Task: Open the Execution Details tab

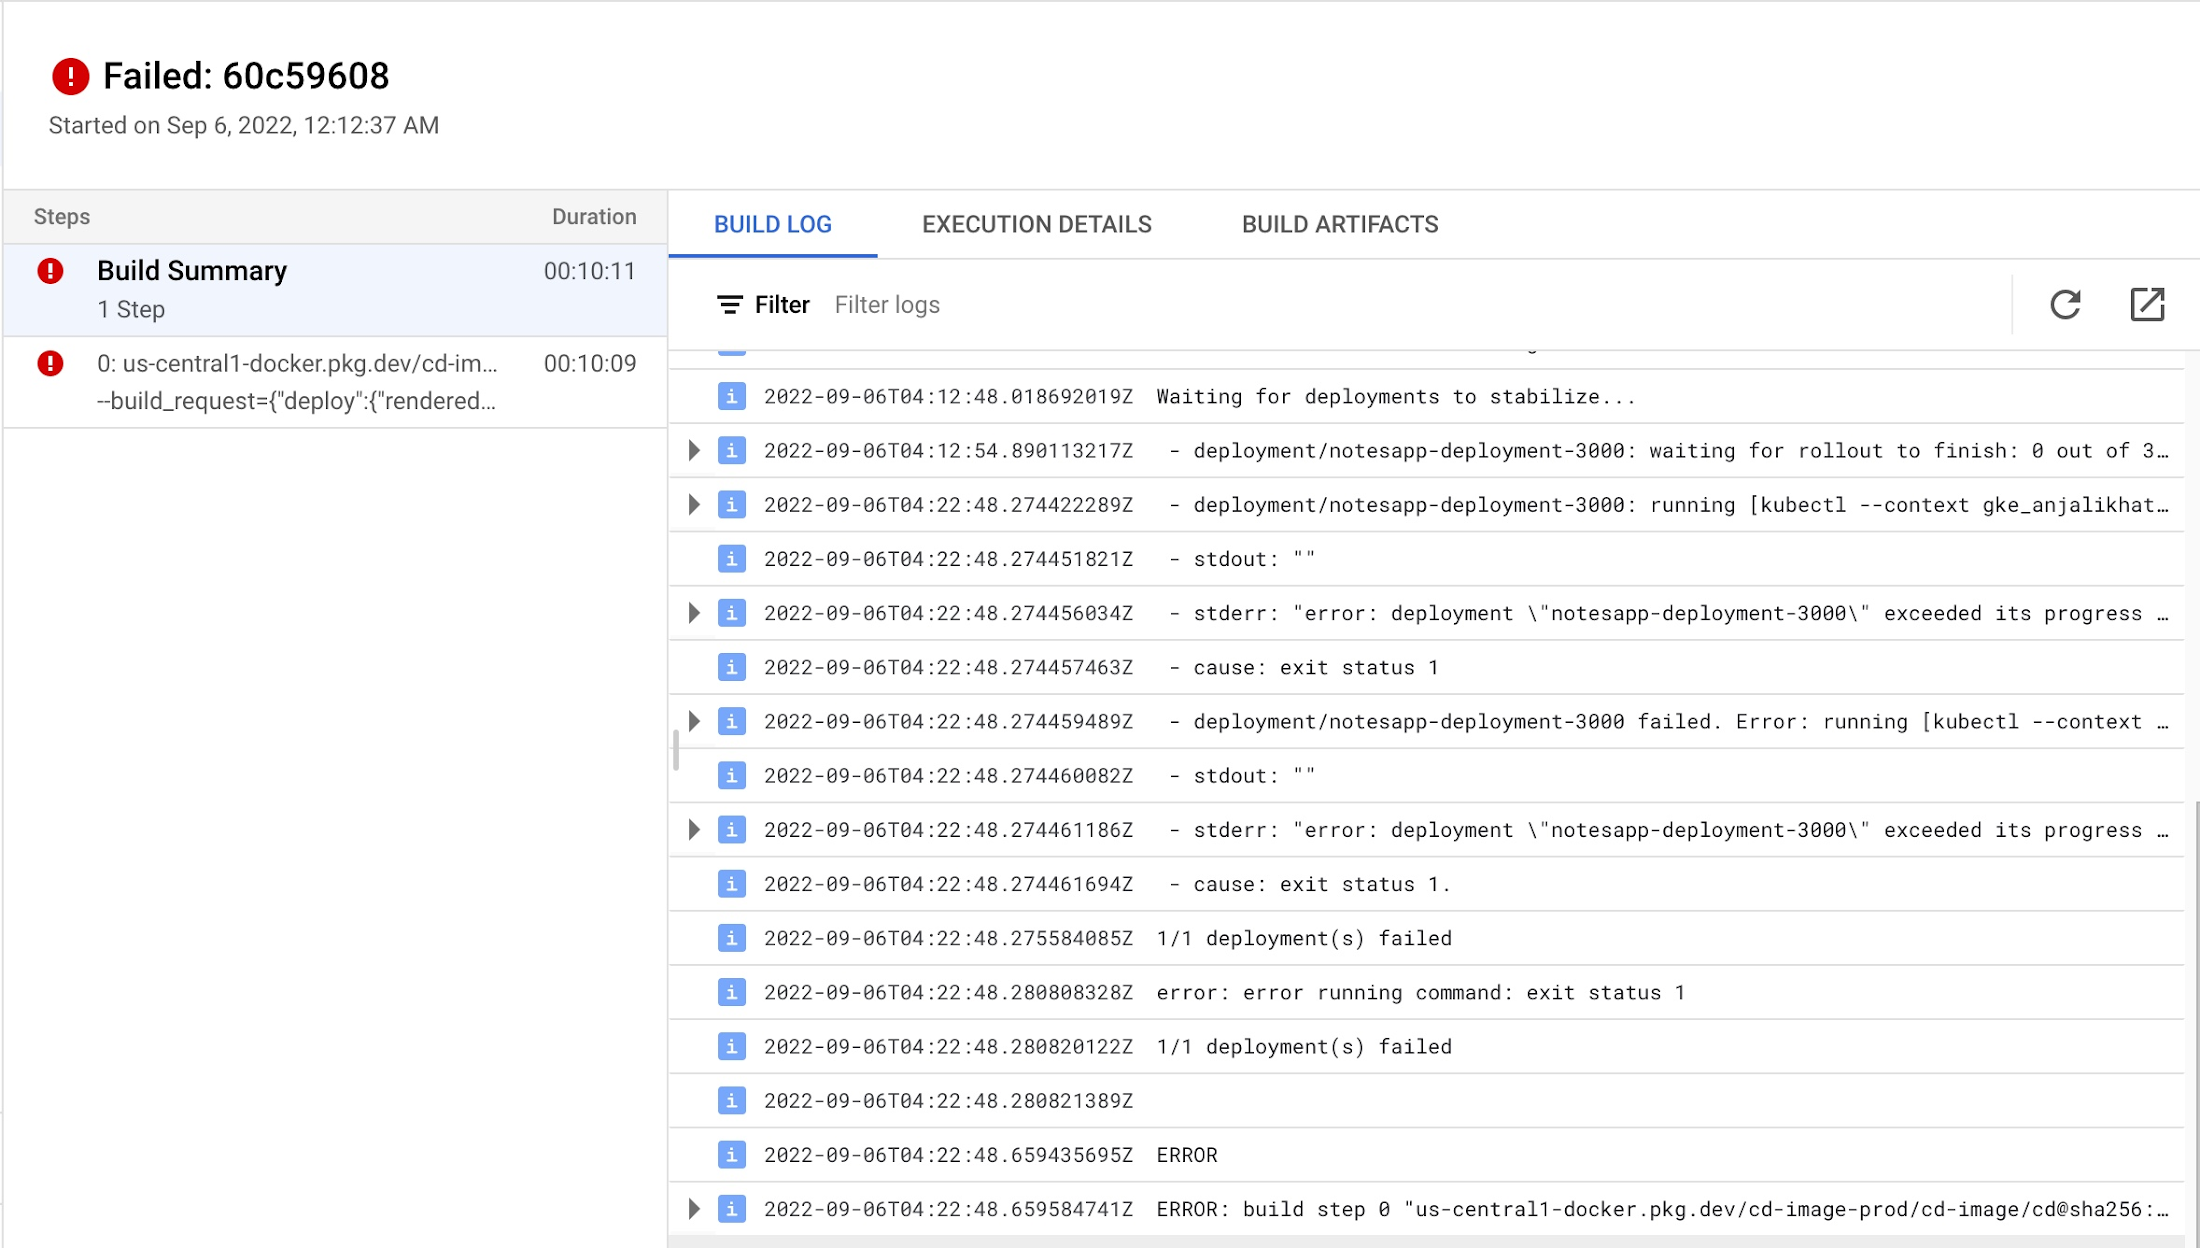Action: point(1037,224)
